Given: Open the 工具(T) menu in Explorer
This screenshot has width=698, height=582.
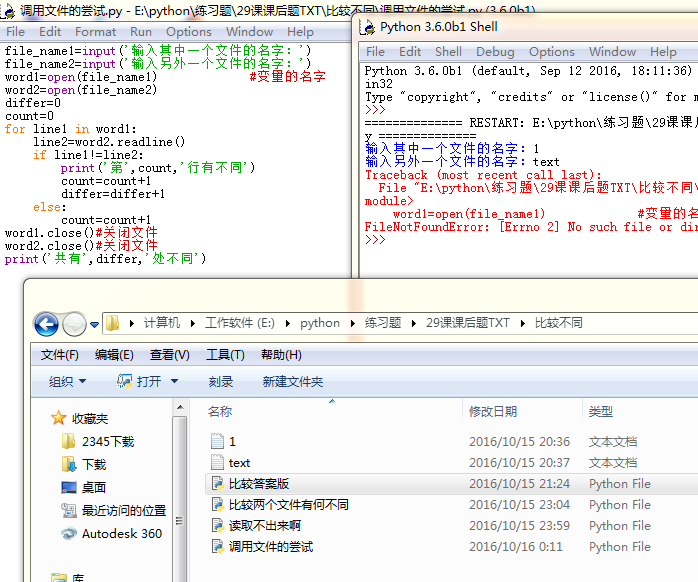Looking at the screenshot, I should (225, 355).
